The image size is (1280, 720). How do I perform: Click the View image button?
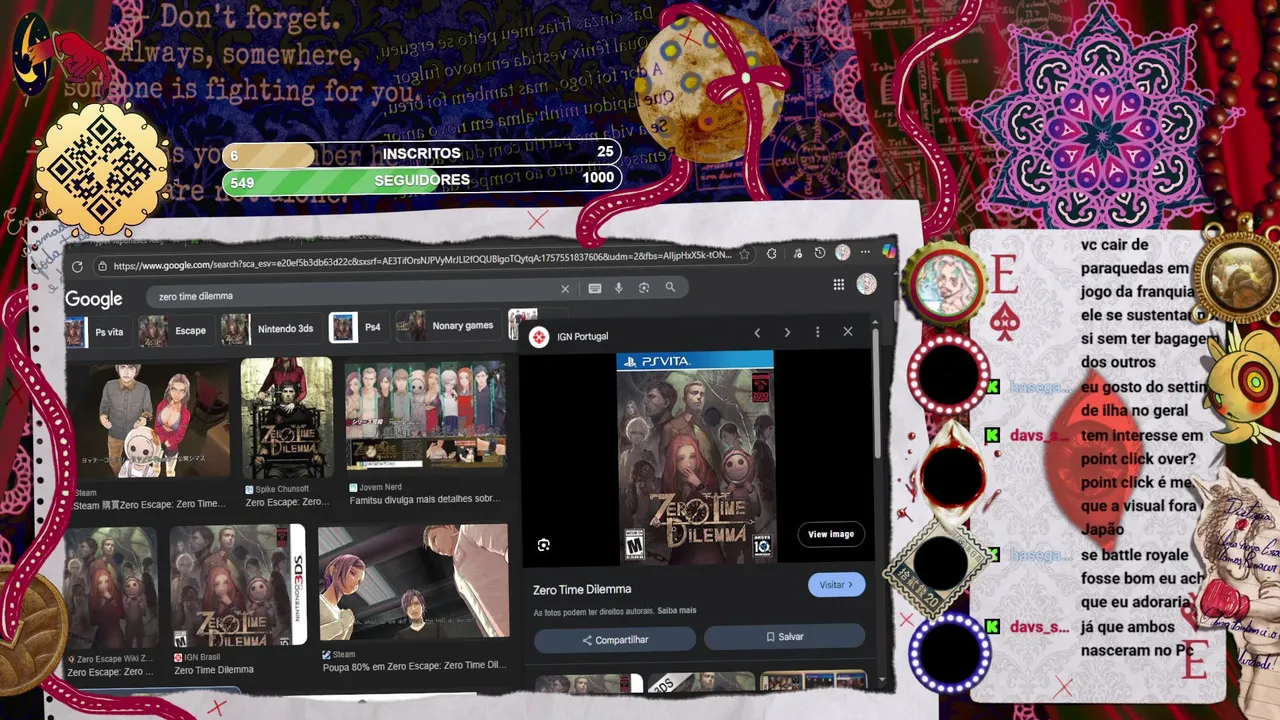coord(831,534)
